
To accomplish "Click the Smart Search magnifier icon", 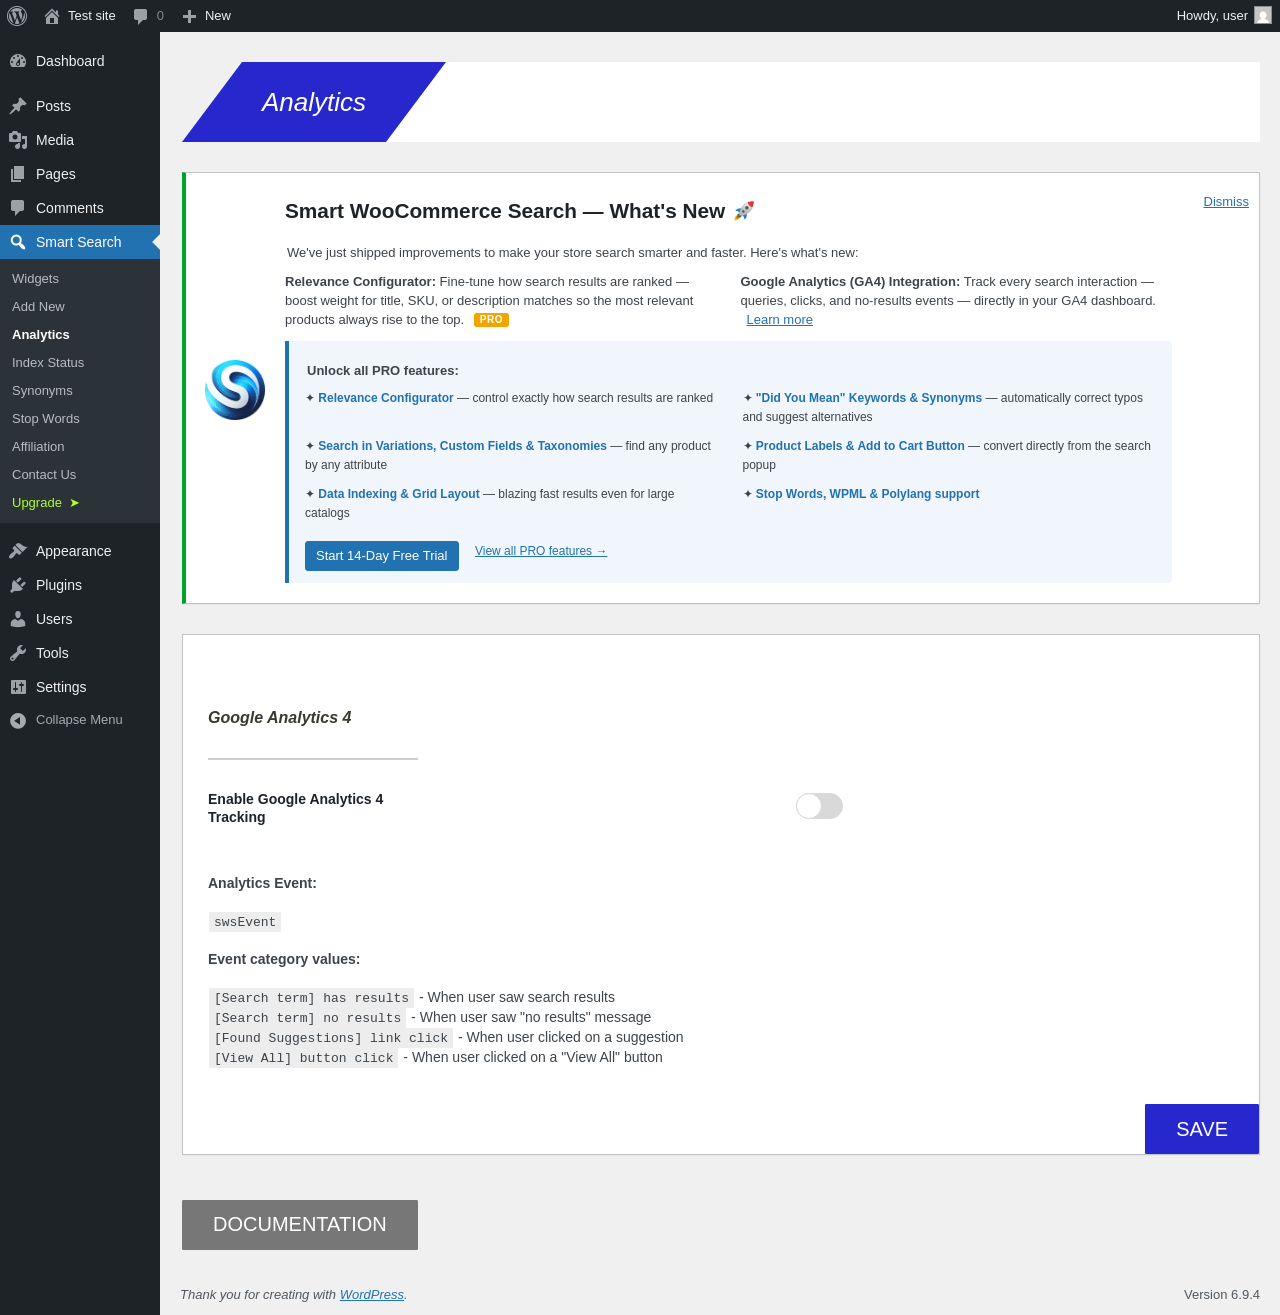I will tap(18, 242).
